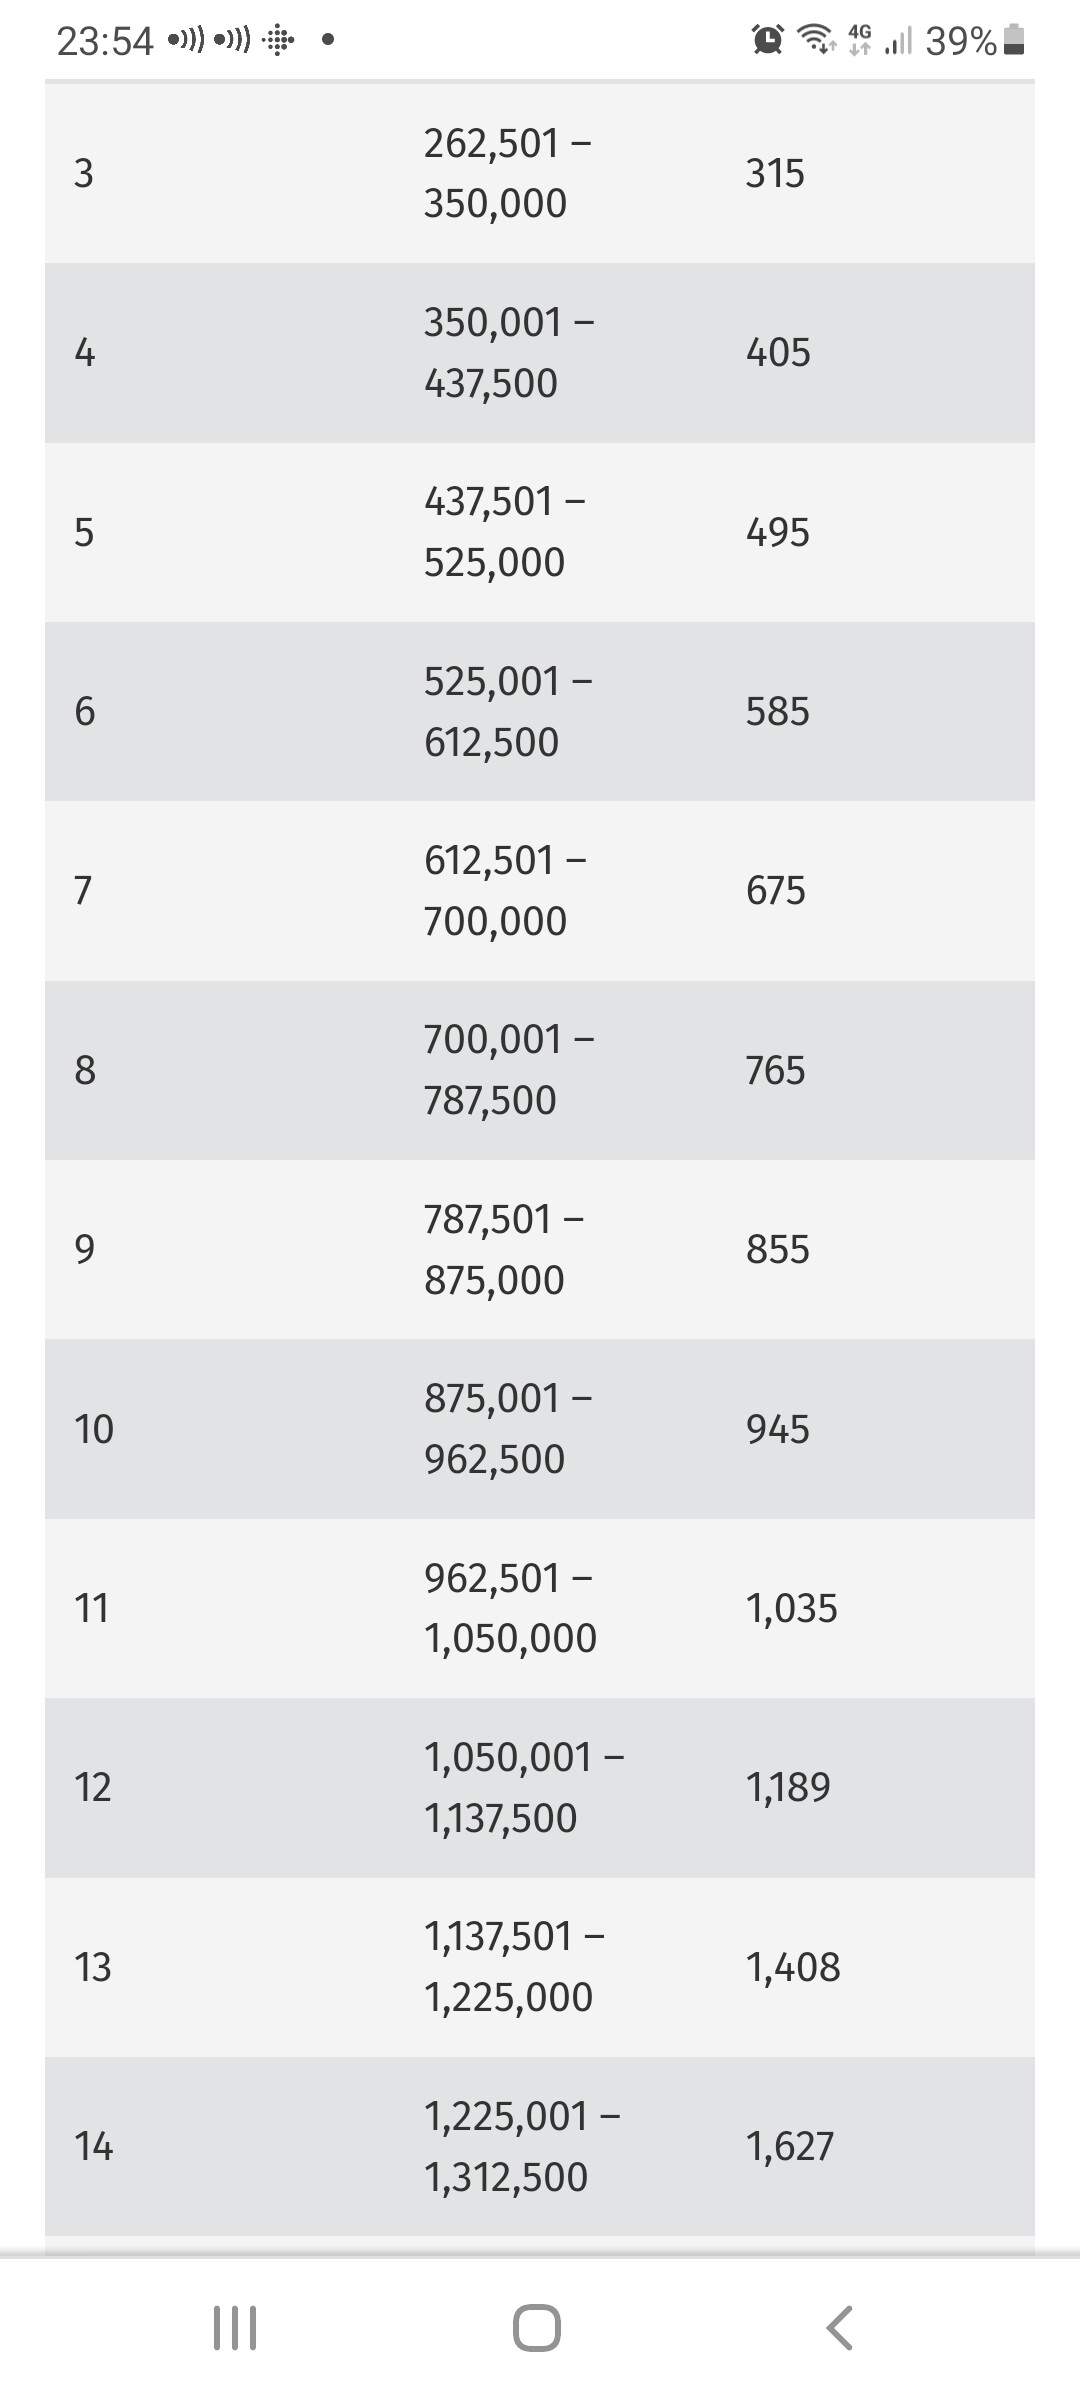The height and width of the screenshot is (2400, 1080).
Task: Tap the Fitbit dots notification icon
Action: [x=278, y=40]
